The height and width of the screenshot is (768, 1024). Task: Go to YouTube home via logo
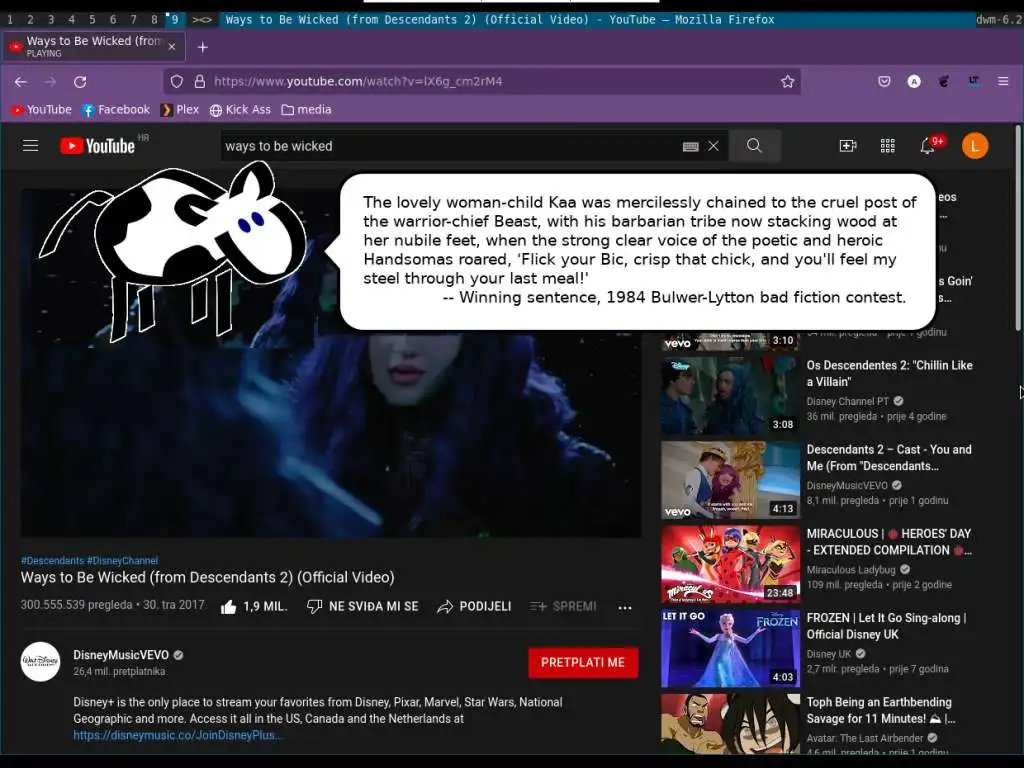tap(98, 146)
